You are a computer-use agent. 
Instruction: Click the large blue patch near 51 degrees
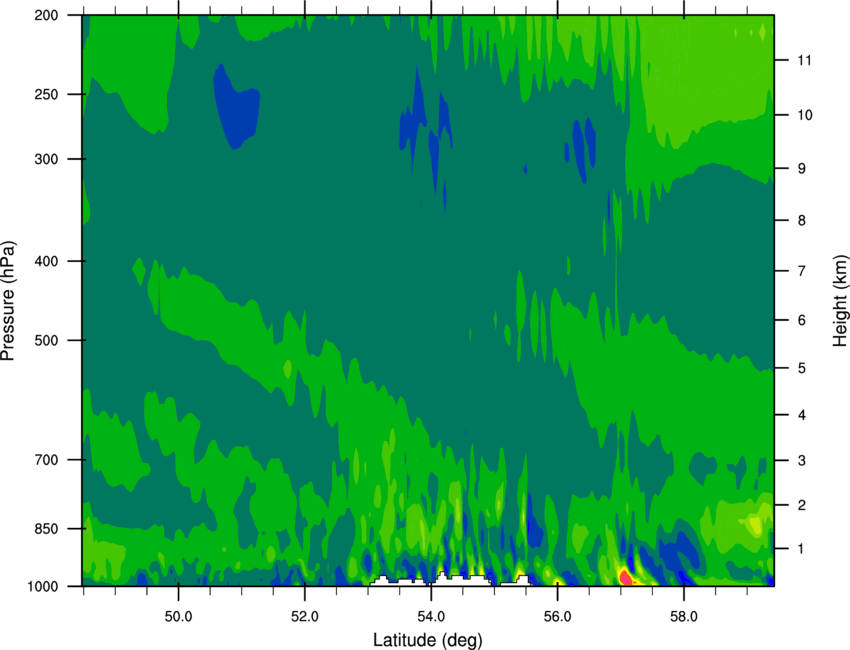click(236, 107)
